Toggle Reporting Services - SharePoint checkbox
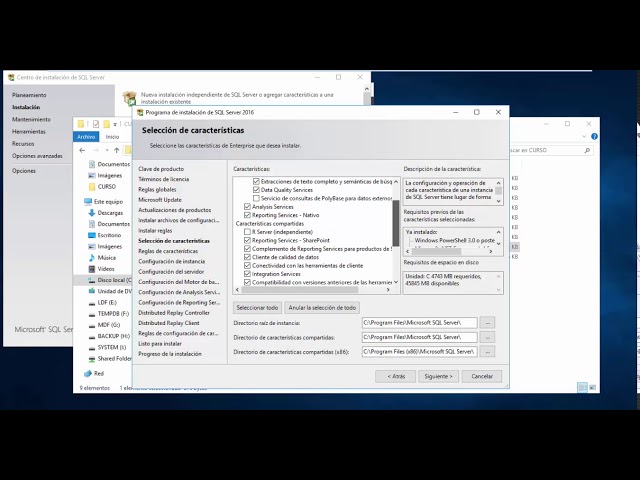 (247, 240)
